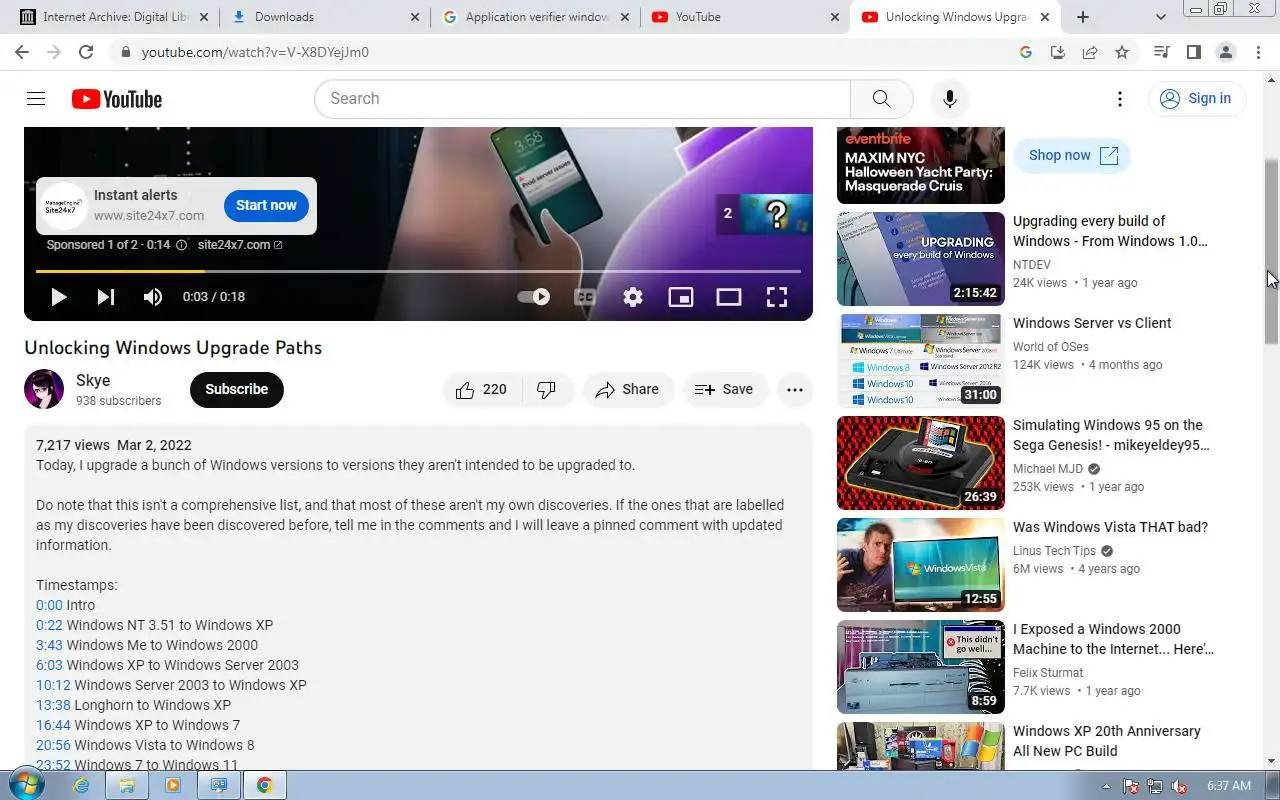Jump to timestamp 6:03 XP to Server 2003

49,665
